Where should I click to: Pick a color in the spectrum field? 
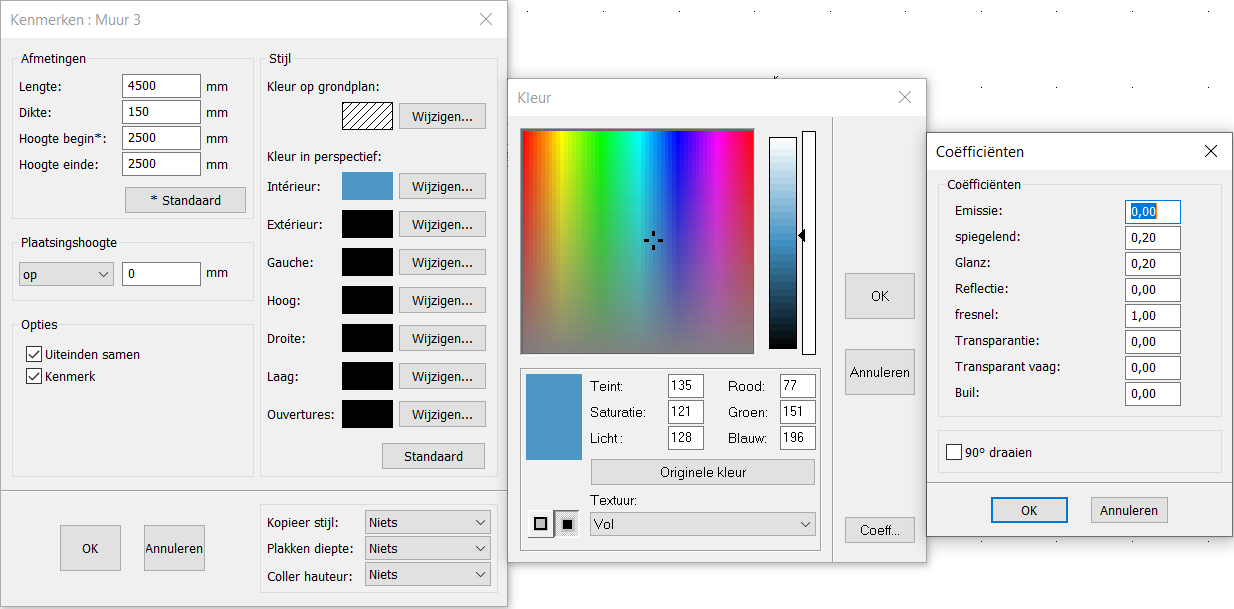click(x=637, y=241)
